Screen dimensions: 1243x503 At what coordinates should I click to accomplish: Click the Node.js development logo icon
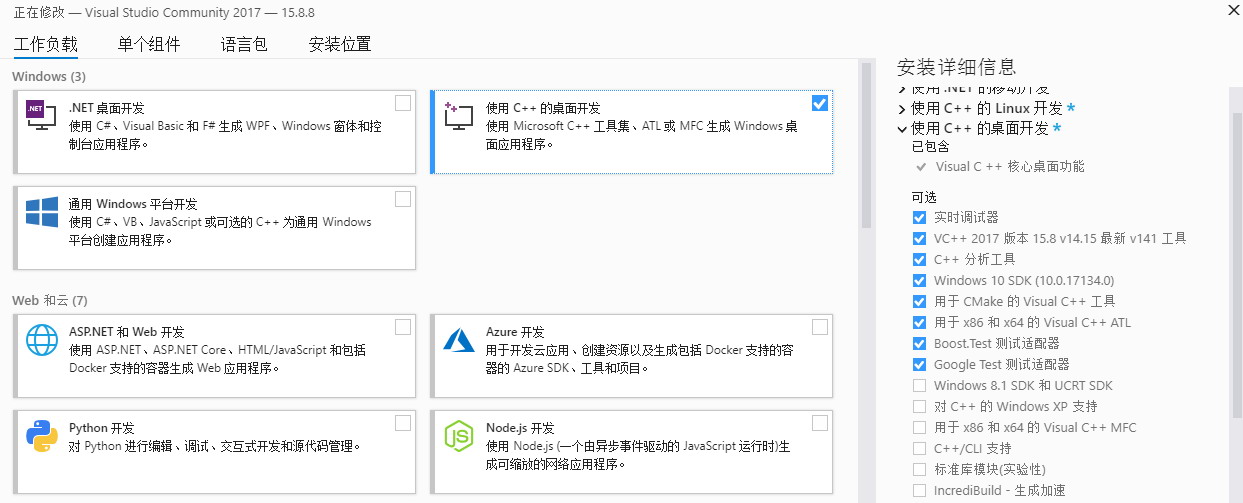tap(458, 437)
